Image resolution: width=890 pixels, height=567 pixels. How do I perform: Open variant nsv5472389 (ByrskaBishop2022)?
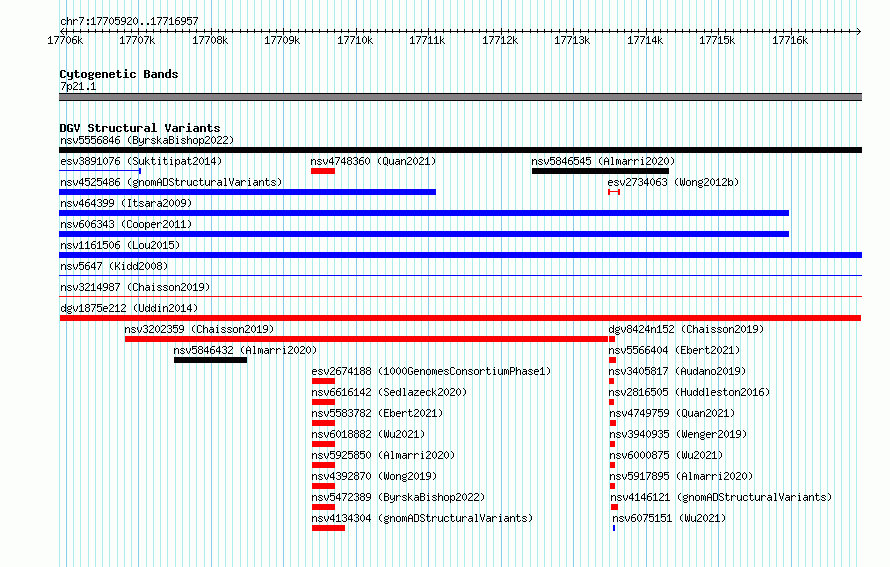pyautogui.click(x=398, y=497)
